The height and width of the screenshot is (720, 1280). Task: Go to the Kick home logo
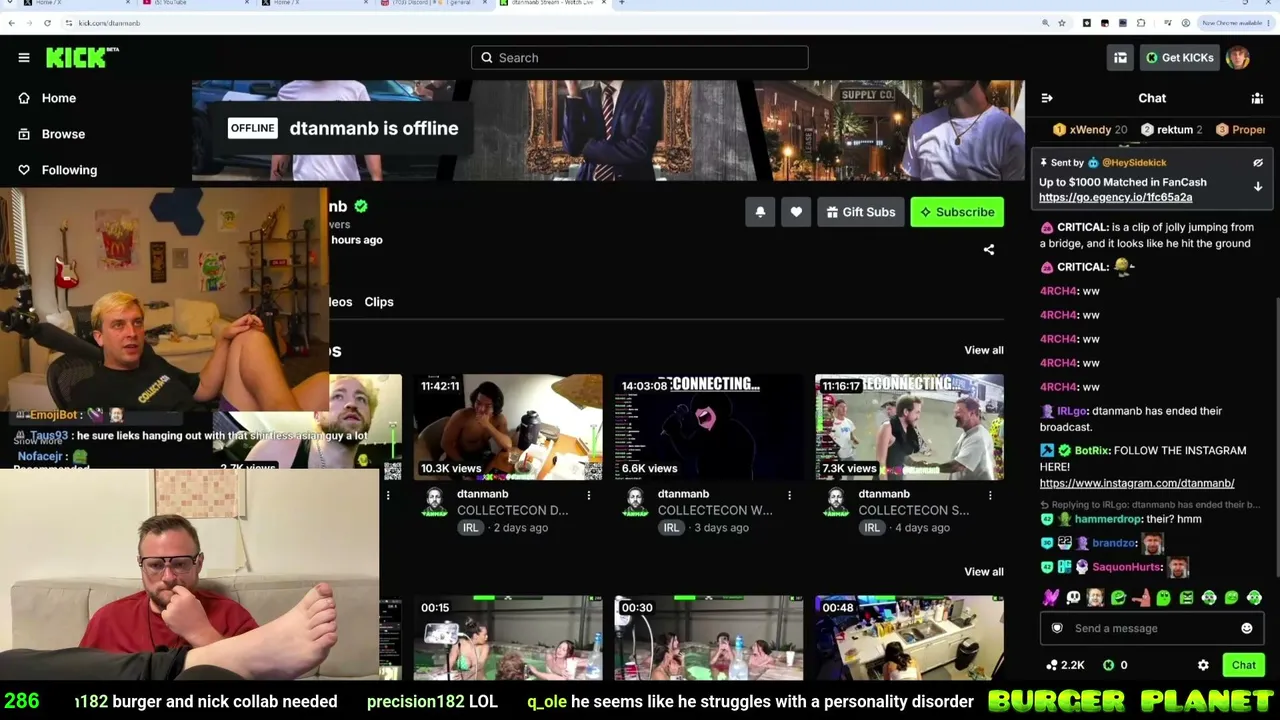(x=82, y=58)
